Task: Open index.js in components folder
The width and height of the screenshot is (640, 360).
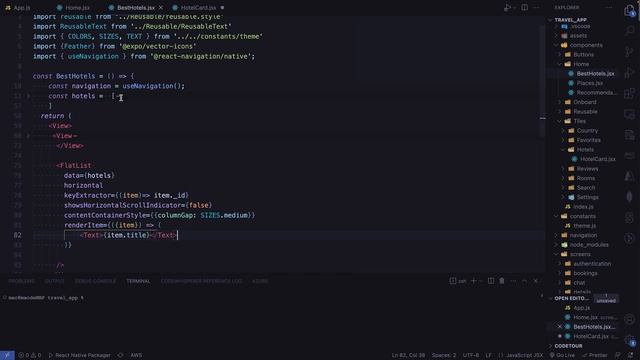Action: pyautogui.click(x=583, y=207)
